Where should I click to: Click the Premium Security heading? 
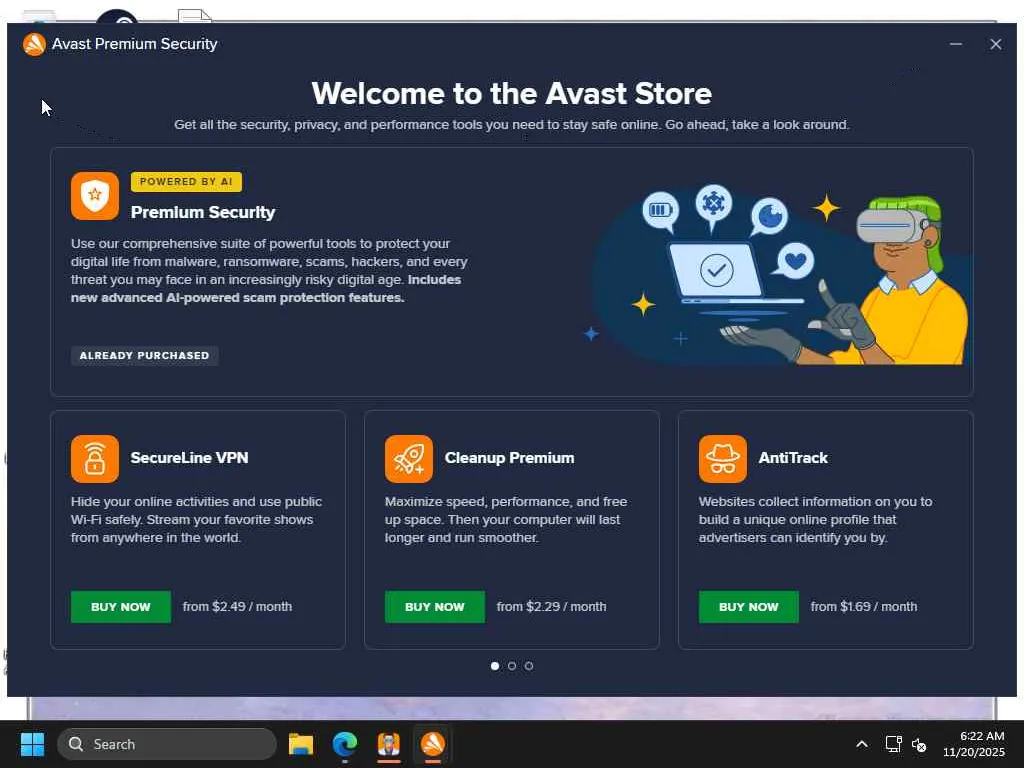[x=203, y=212]
